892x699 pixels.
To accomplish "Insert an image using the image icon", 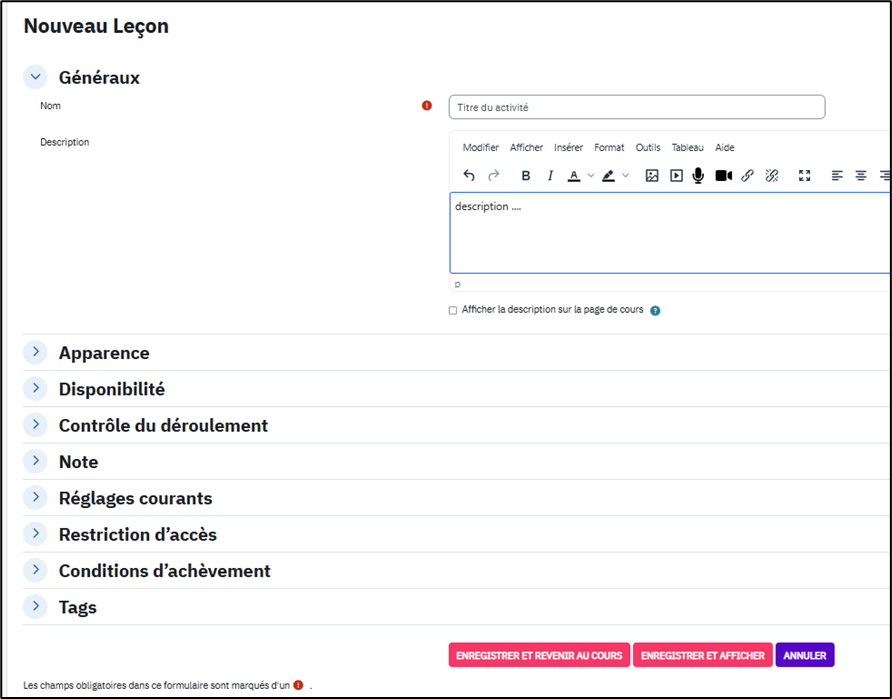I will tap(652, 176).
